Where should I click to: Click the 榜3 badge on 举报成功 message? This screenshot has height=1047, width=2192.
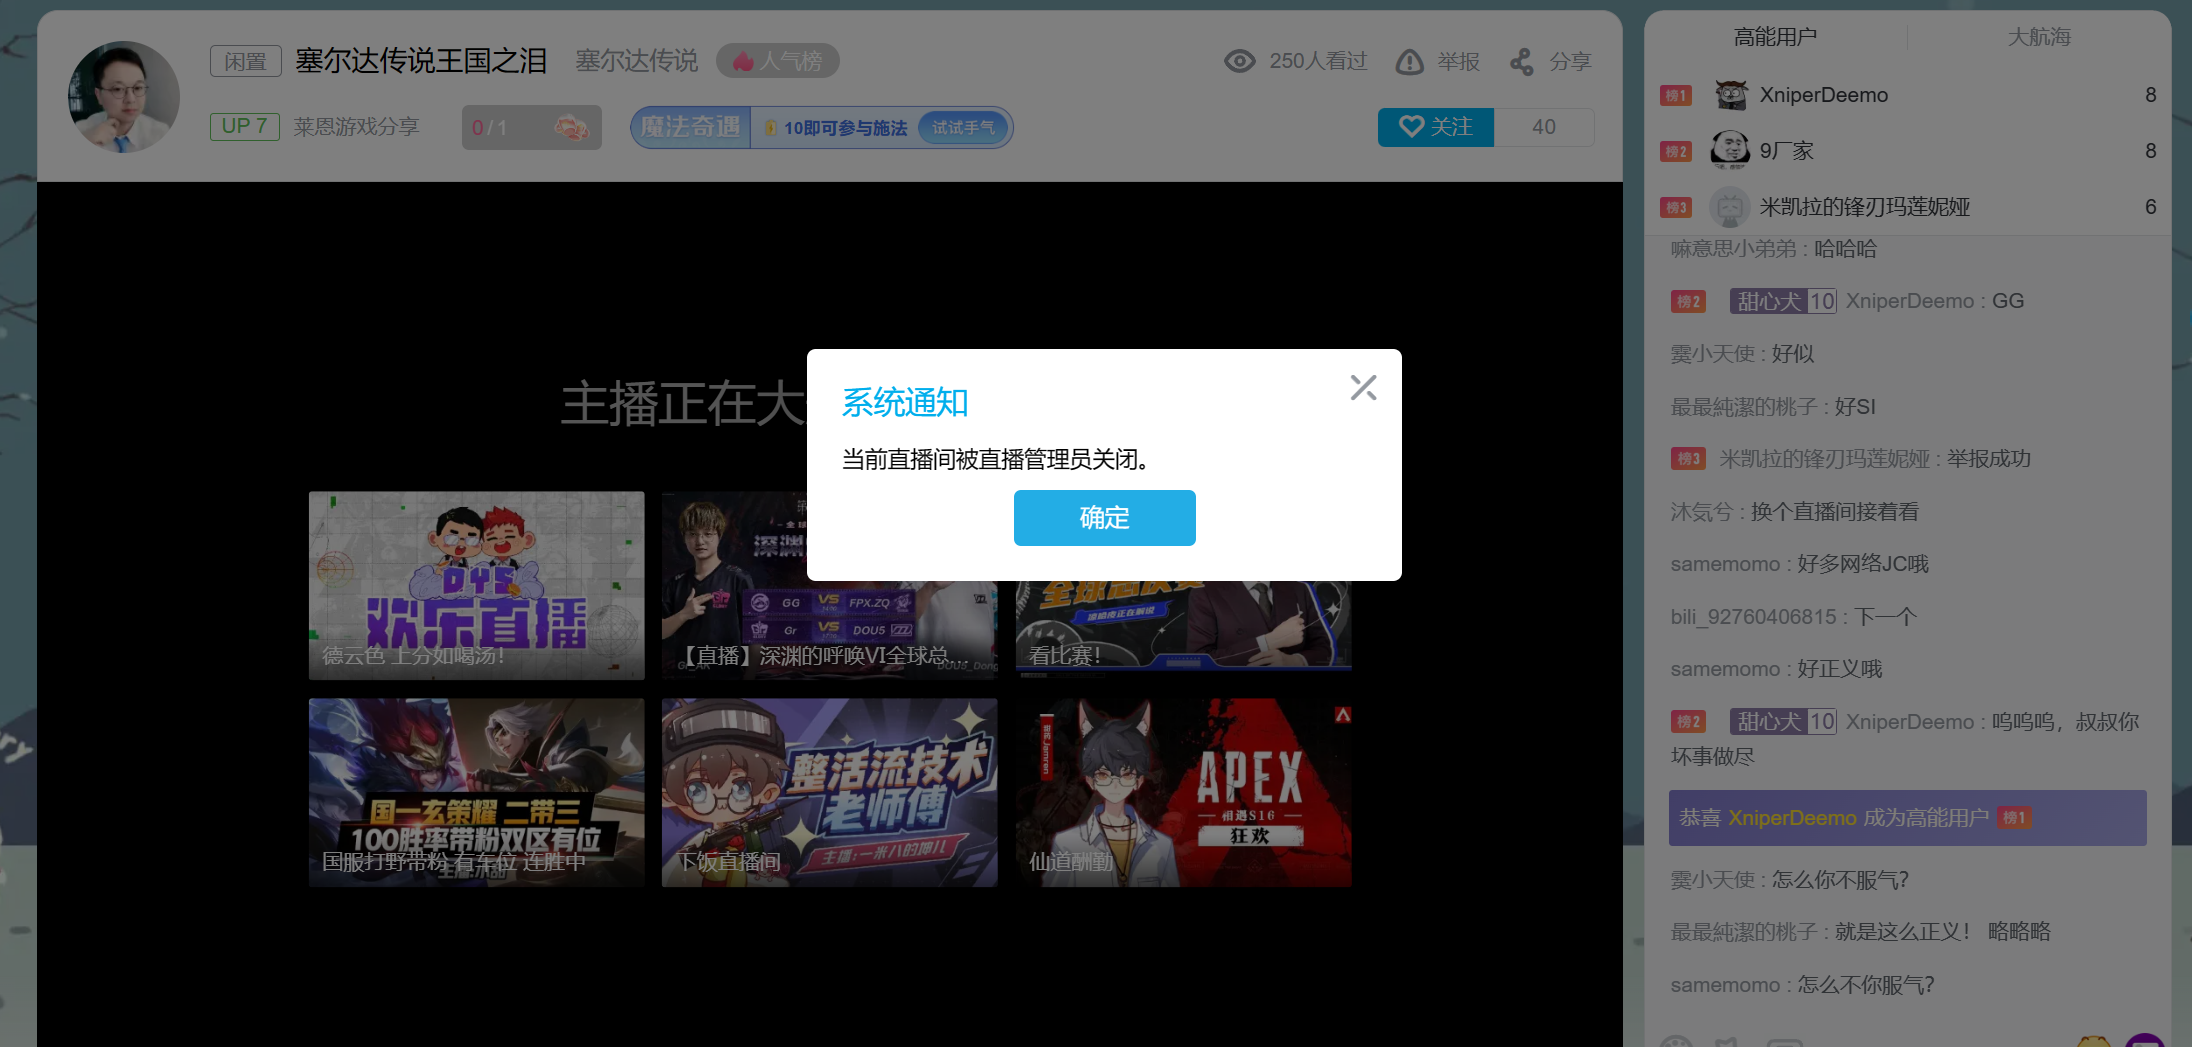click(x=1688, y=458)
